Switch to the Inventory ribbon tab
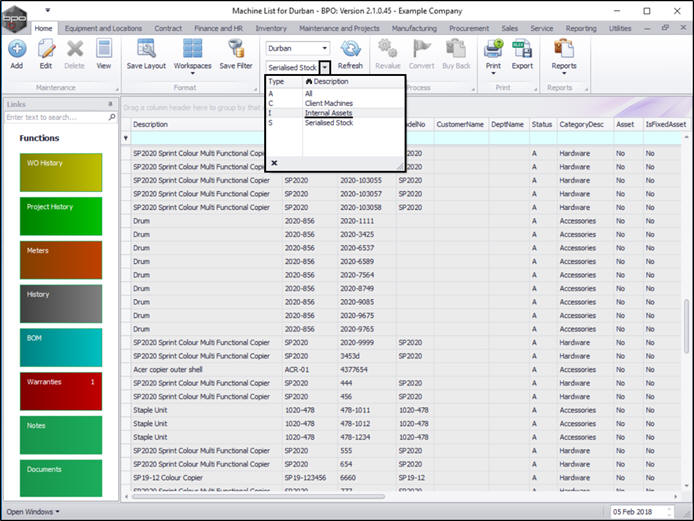The height and width of the screenshot is (521, 694). click(x=271, y=29)
